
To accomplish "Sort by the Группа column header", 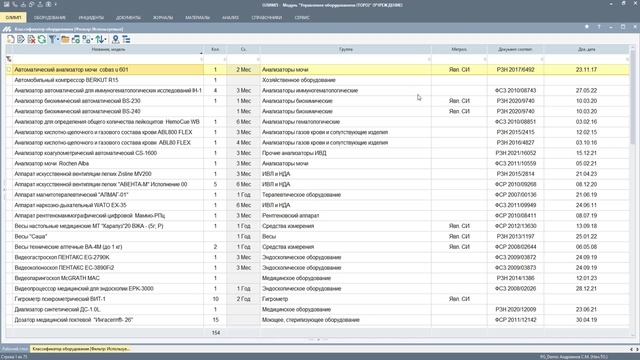I will [345, 49].
